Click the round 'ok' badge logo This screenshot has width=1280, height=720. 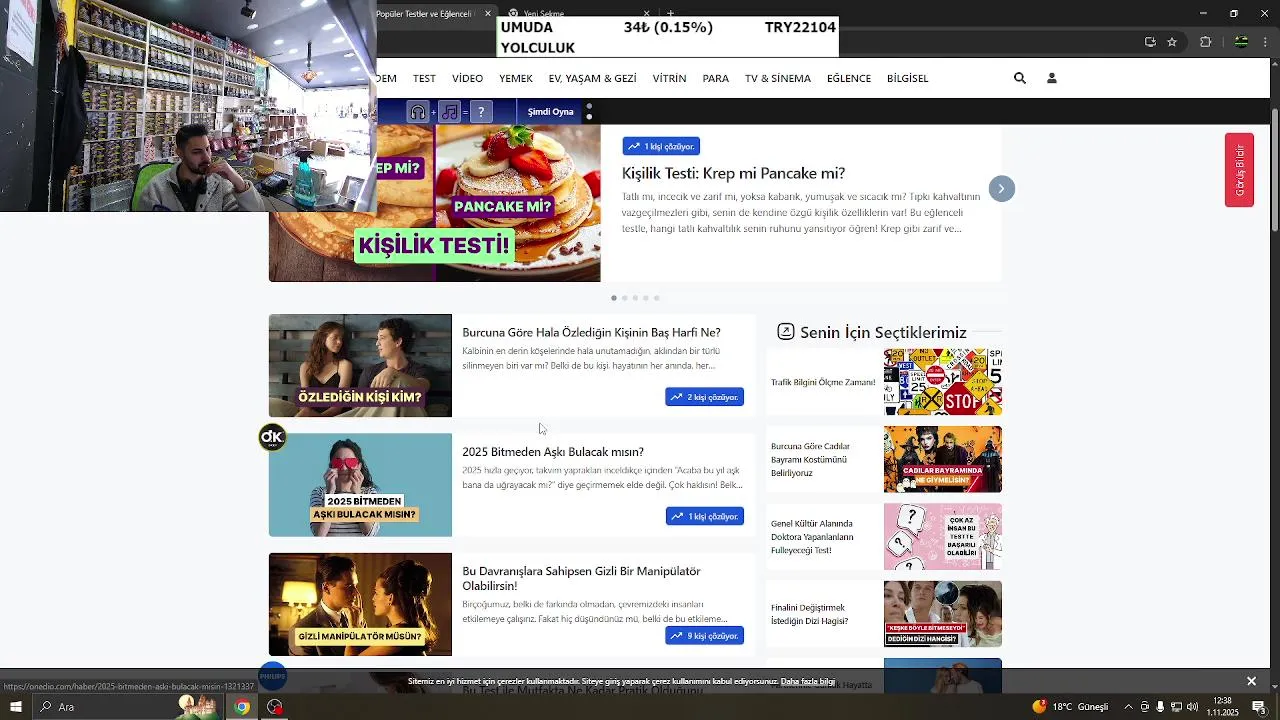pyautogui.click(x=272, y=437)
